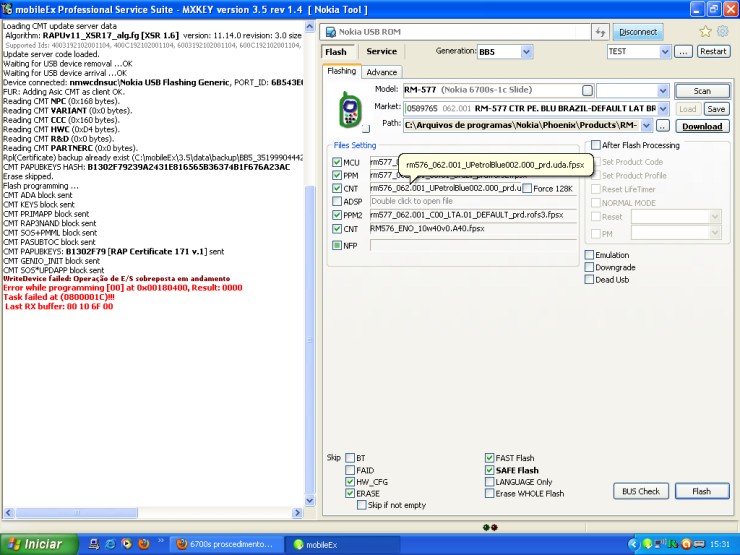Screen dimensions: 740x555
Task: Enable Force 128K option
Action: click(x=527, y=189)
